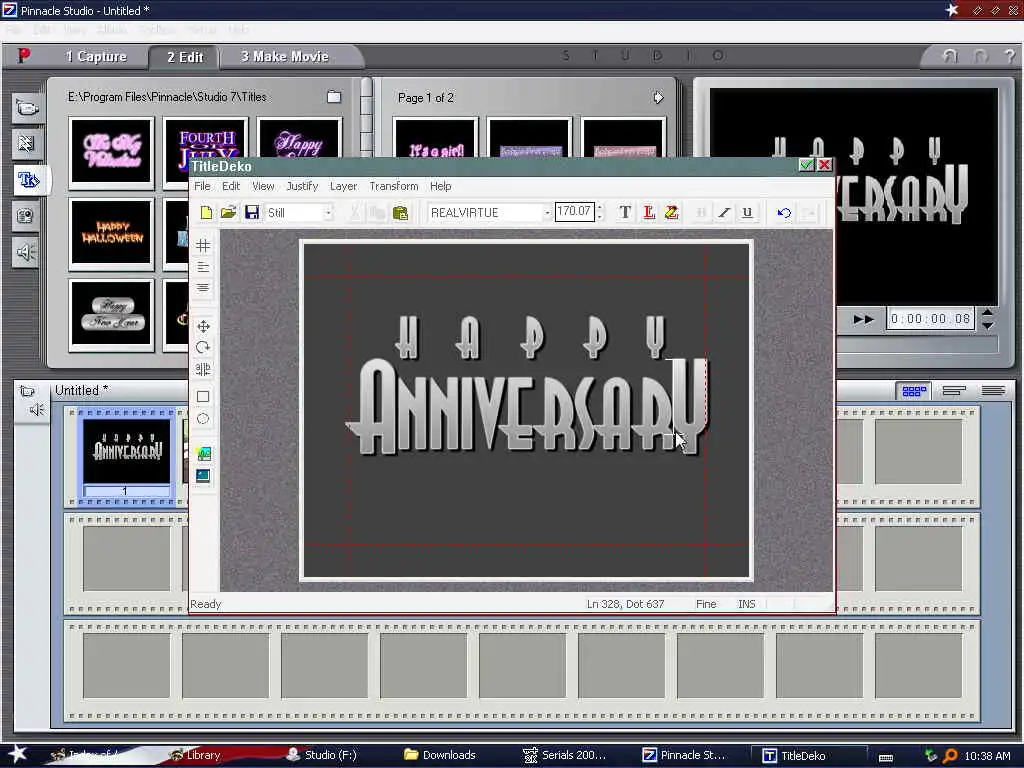The height and width of the screenshot is (768, 1024).
Task: Select the It's a girl title thumbnail
Action: tap(436, 139)
